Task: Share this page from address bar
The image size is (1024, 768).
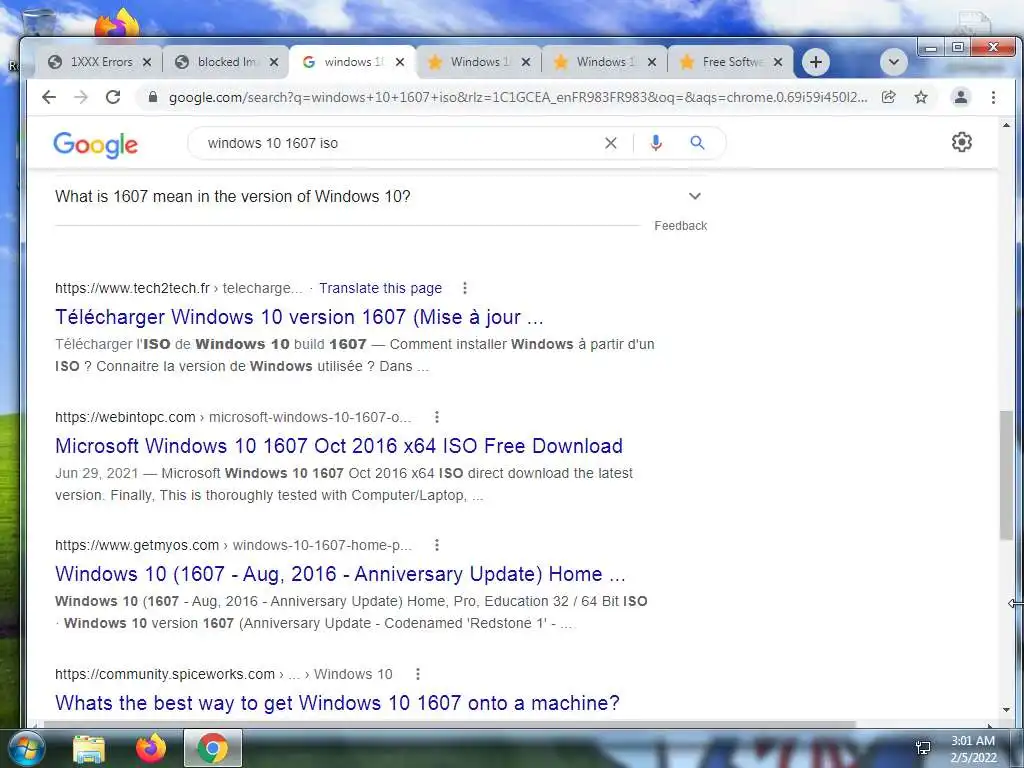Action: coord(888,97)
